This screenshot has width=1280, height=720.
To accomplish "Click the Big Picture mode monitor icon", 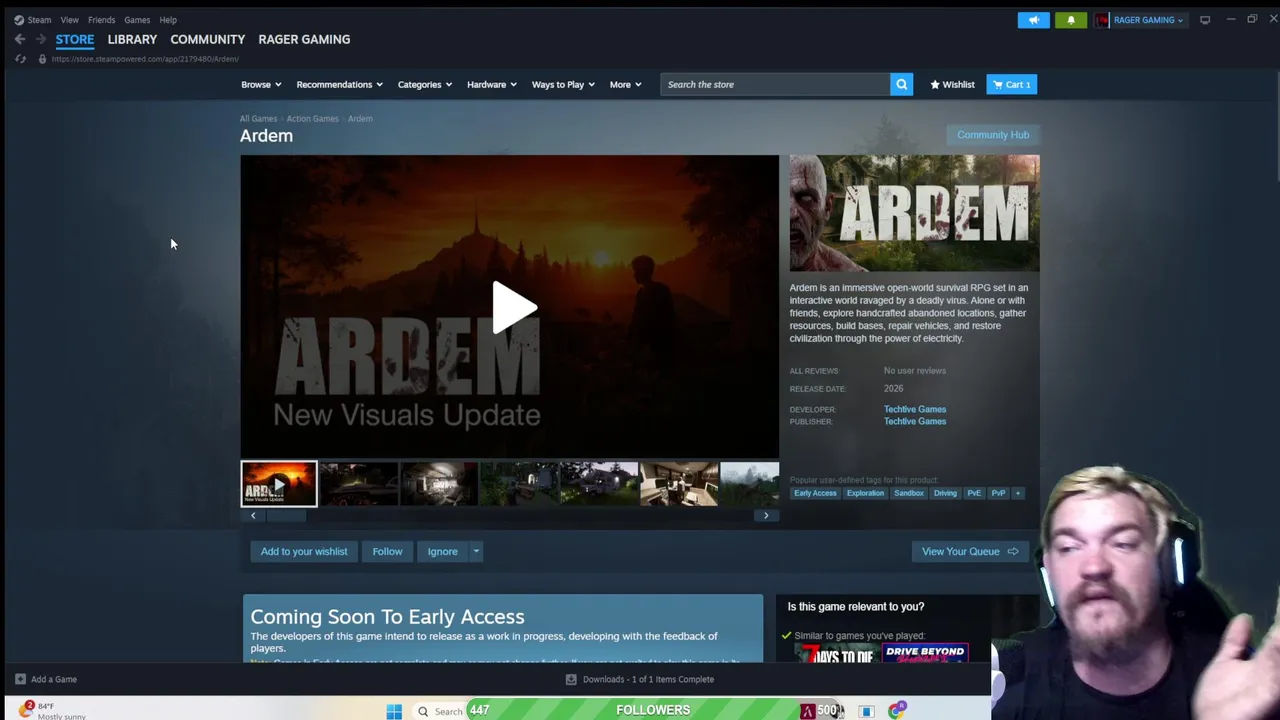I will [x=1205, y=20].
